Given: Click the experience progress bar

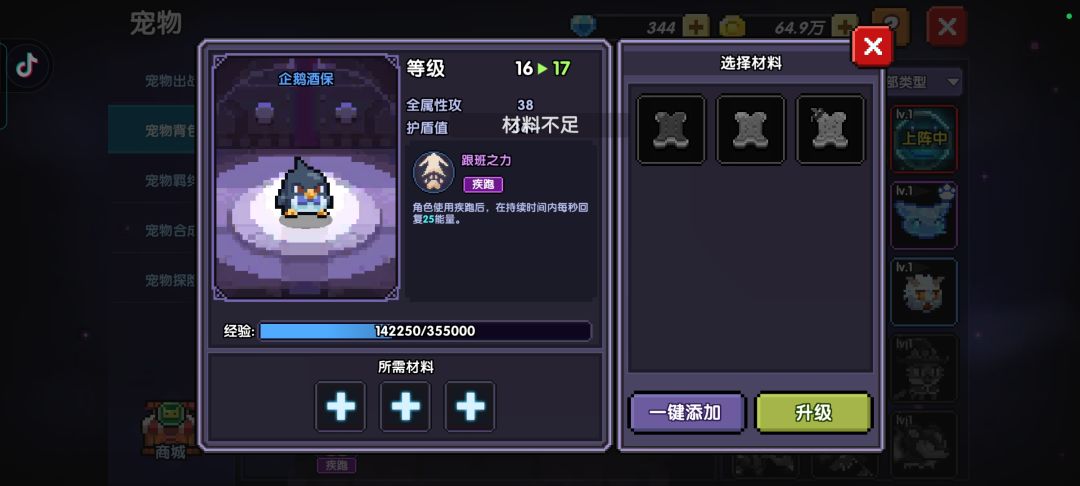Looking at the screenshot, I should click(x=425, y=331).
